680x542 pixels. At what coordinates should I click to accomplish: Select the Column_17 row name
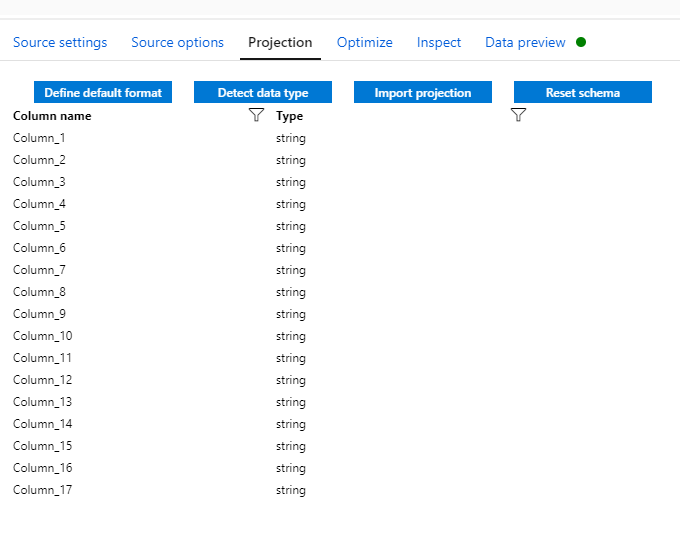tap(42, 490)
